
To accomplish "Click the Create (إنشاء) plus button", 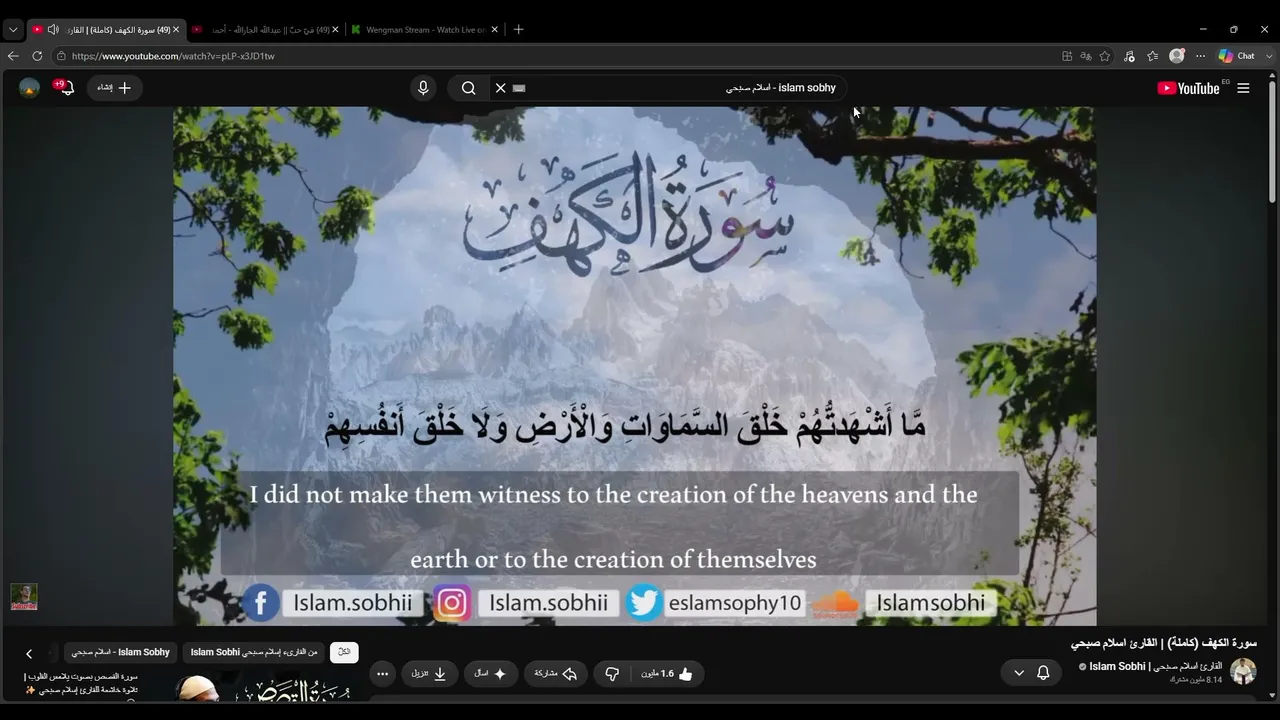I will click(115, 88).
